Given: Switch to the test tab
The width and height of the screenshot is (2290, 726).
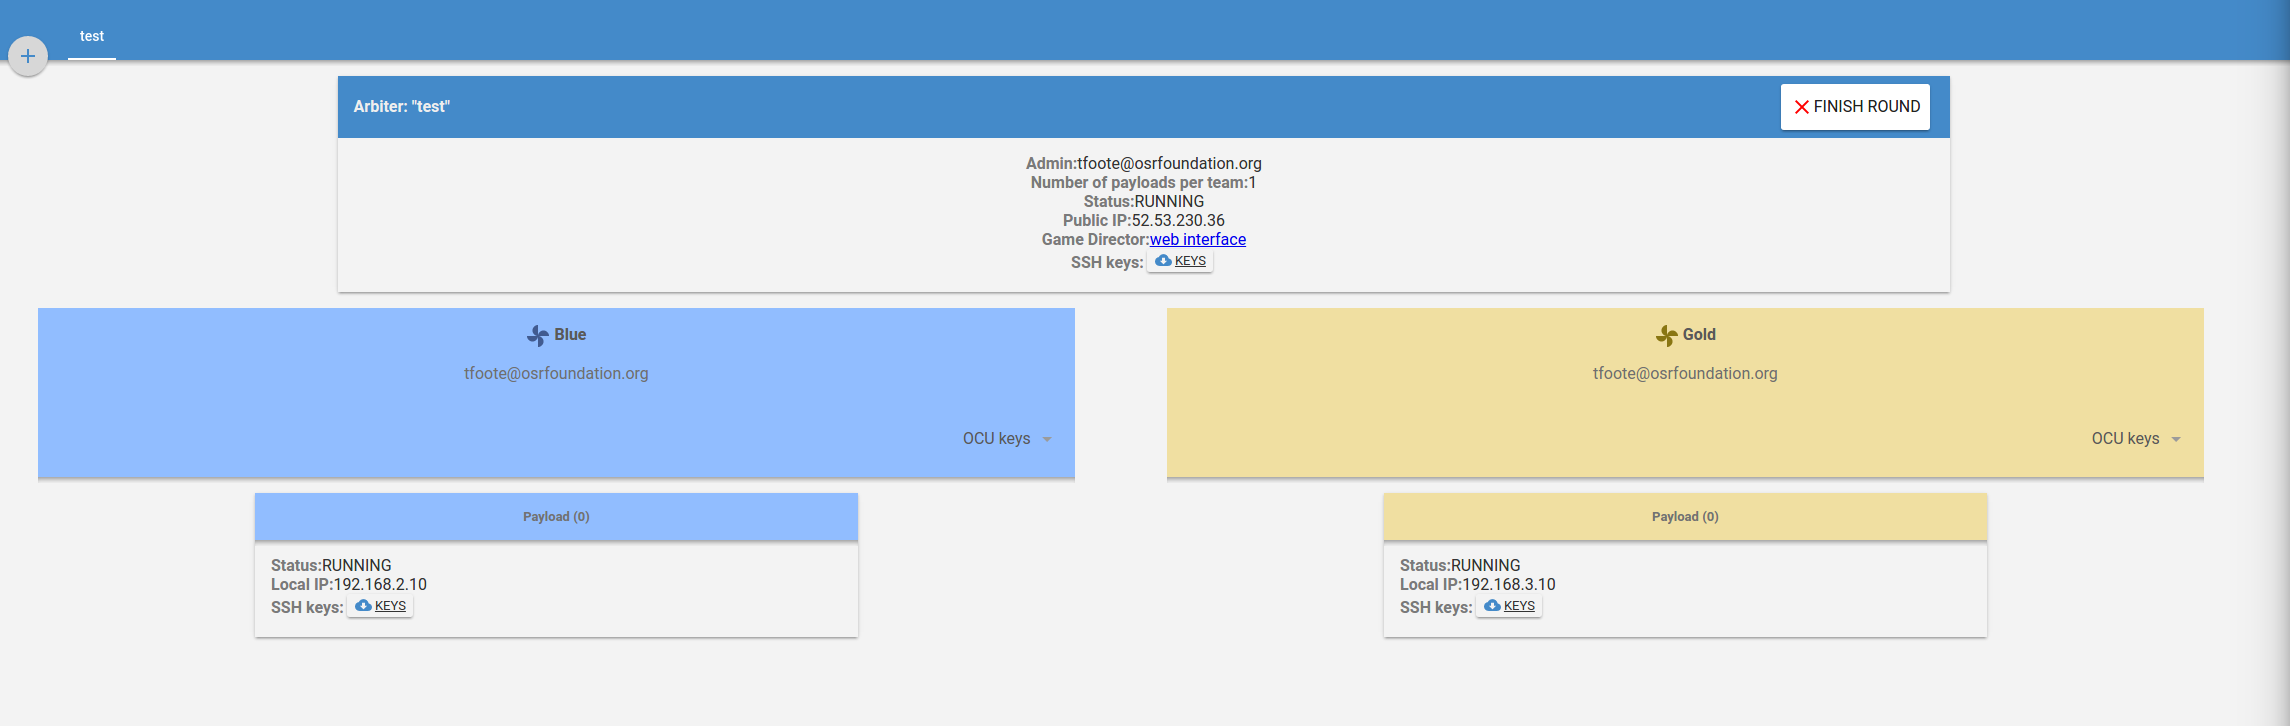Looking at the screenshot, I should (92, 37).
